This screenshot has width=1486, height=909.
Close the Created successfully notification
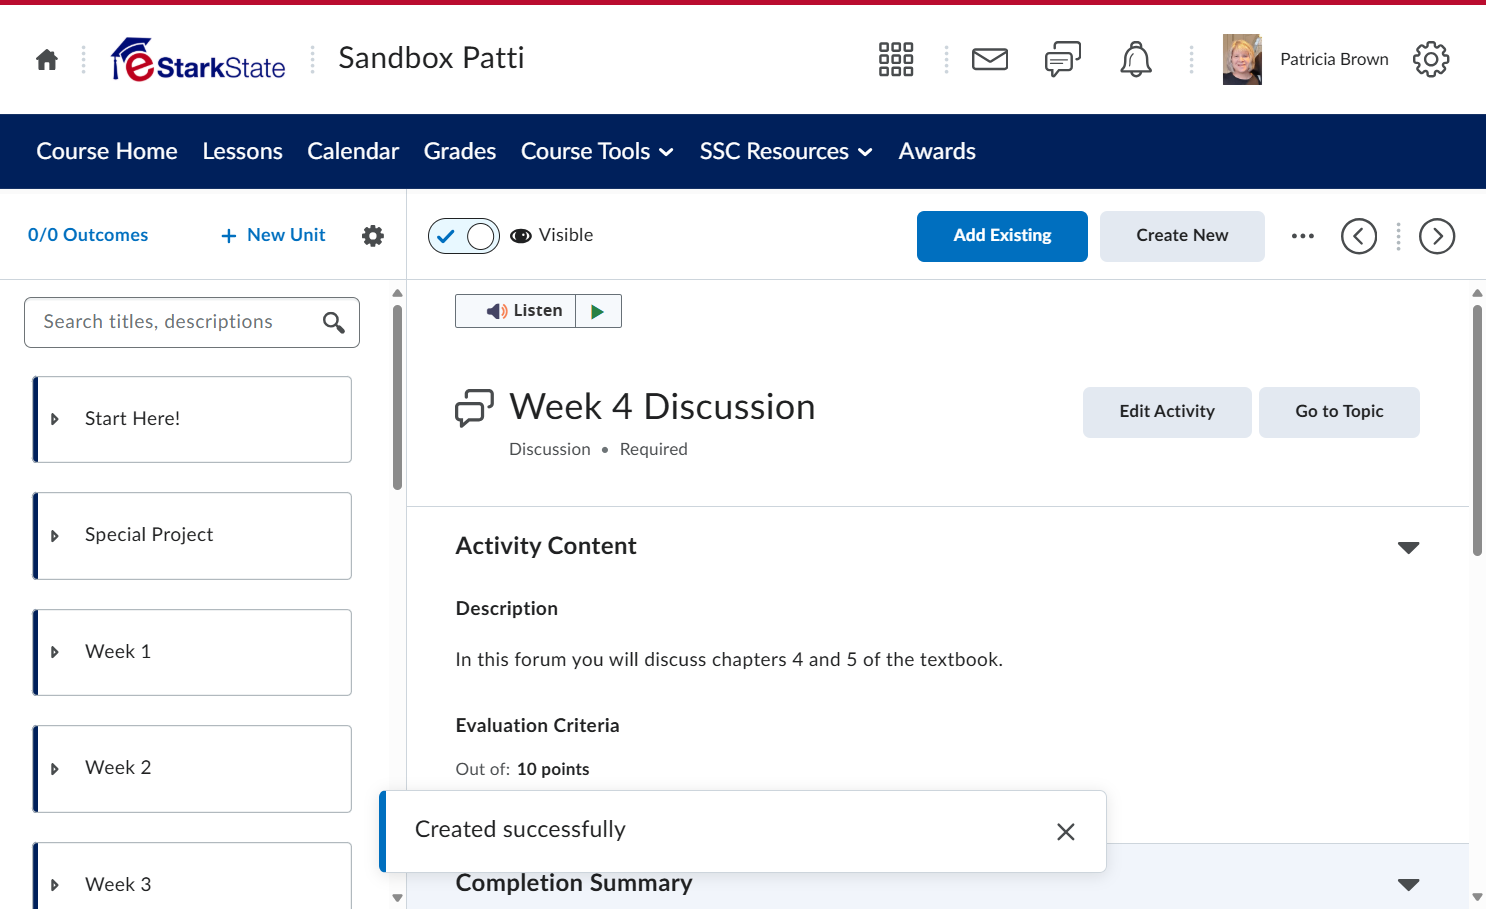[x=1066, y=832]
